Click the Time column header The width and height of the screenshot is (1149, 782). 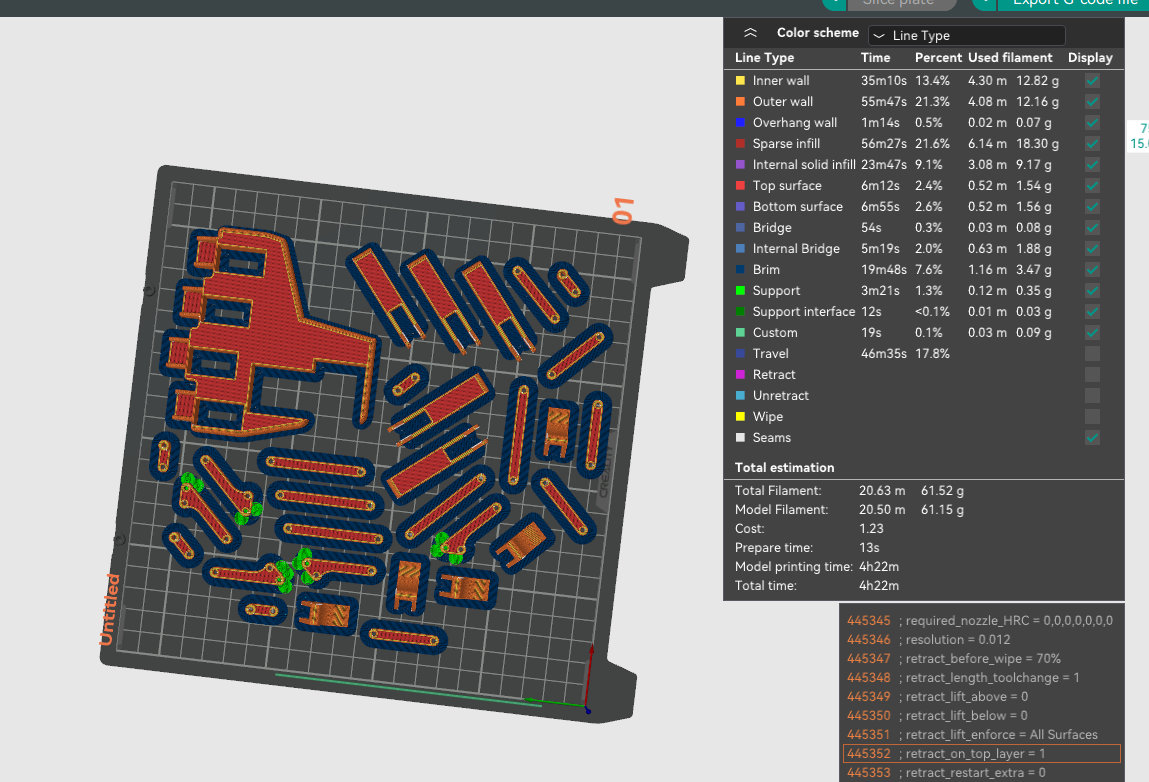coord(876,58)
